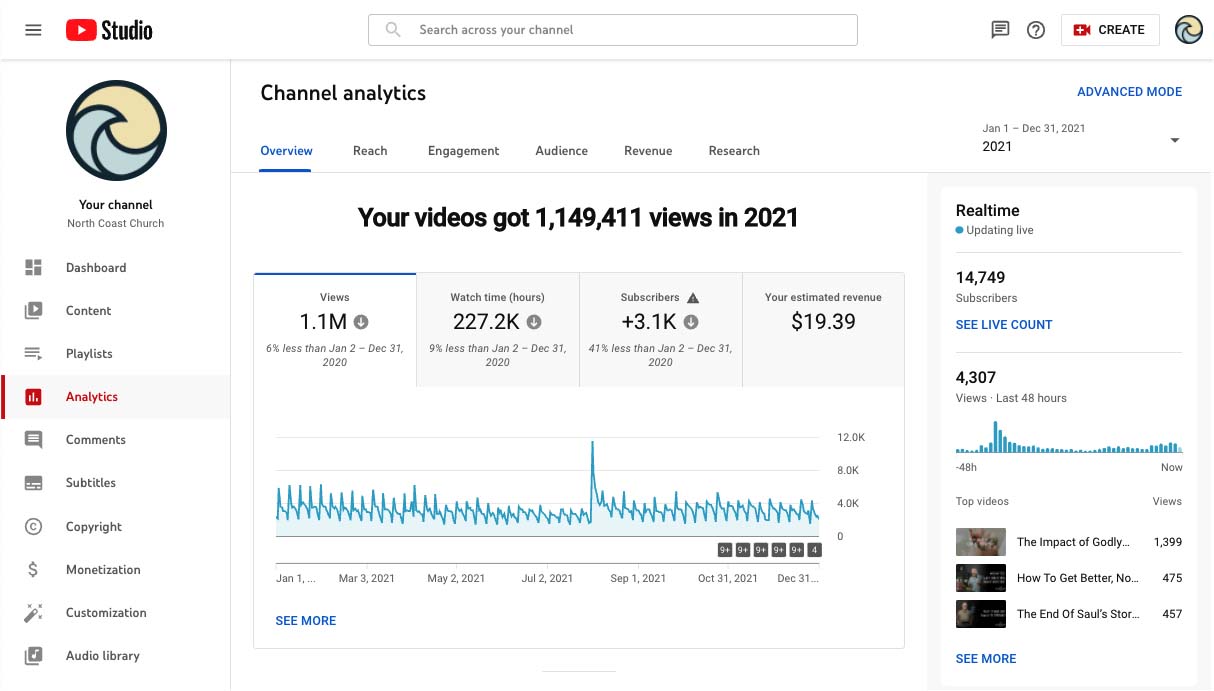The height and width of the screenshot is (691, 1214).
Task: Click the 4,307 views count
Action: click(x=976, y=378)
